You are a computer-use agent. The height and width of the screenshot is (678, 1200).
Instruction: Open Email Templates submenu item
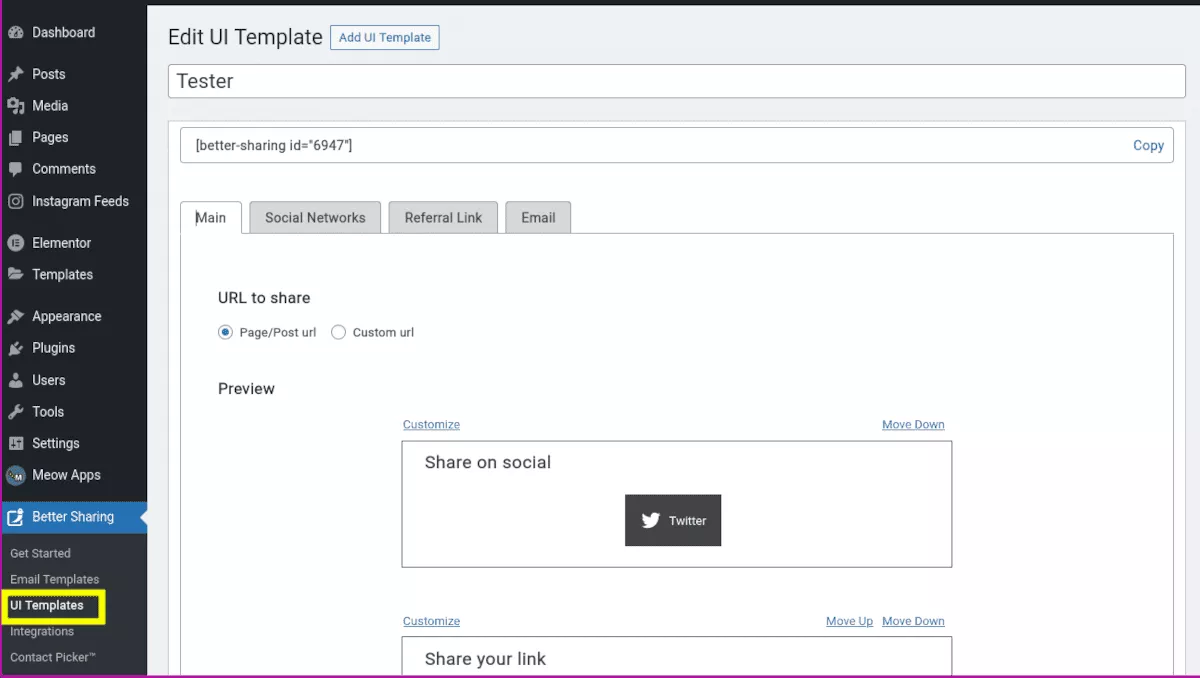pyautogui.click(x=55, y=579)
